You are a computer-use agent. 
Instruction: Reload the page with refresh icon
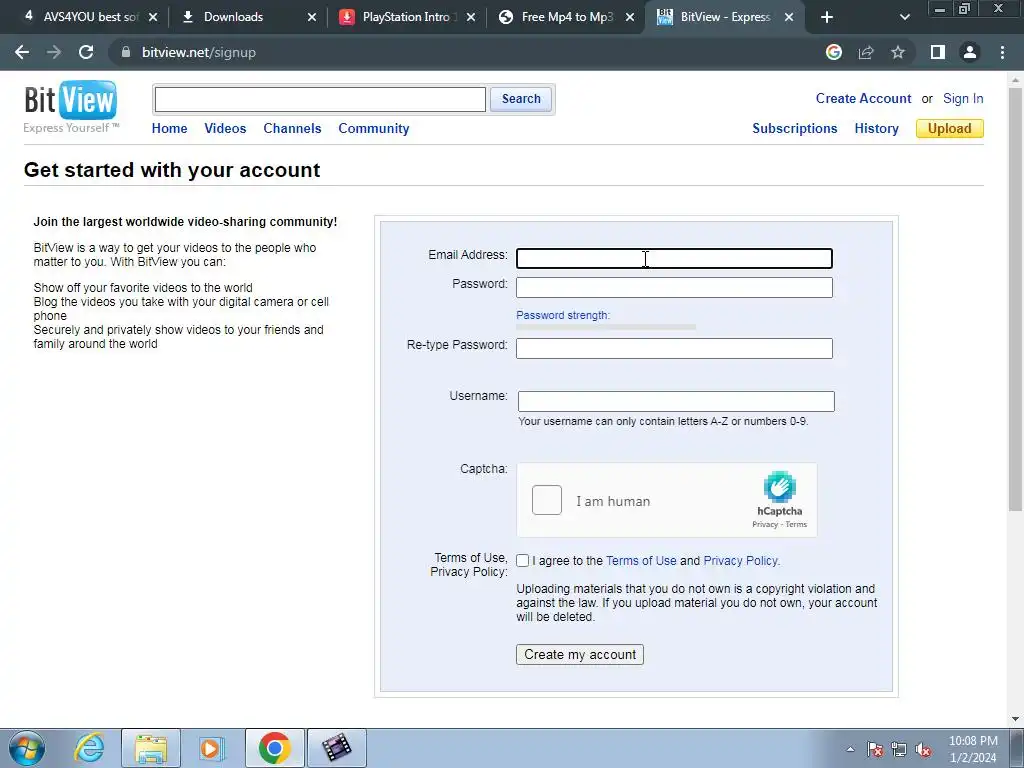pos(86,52)
